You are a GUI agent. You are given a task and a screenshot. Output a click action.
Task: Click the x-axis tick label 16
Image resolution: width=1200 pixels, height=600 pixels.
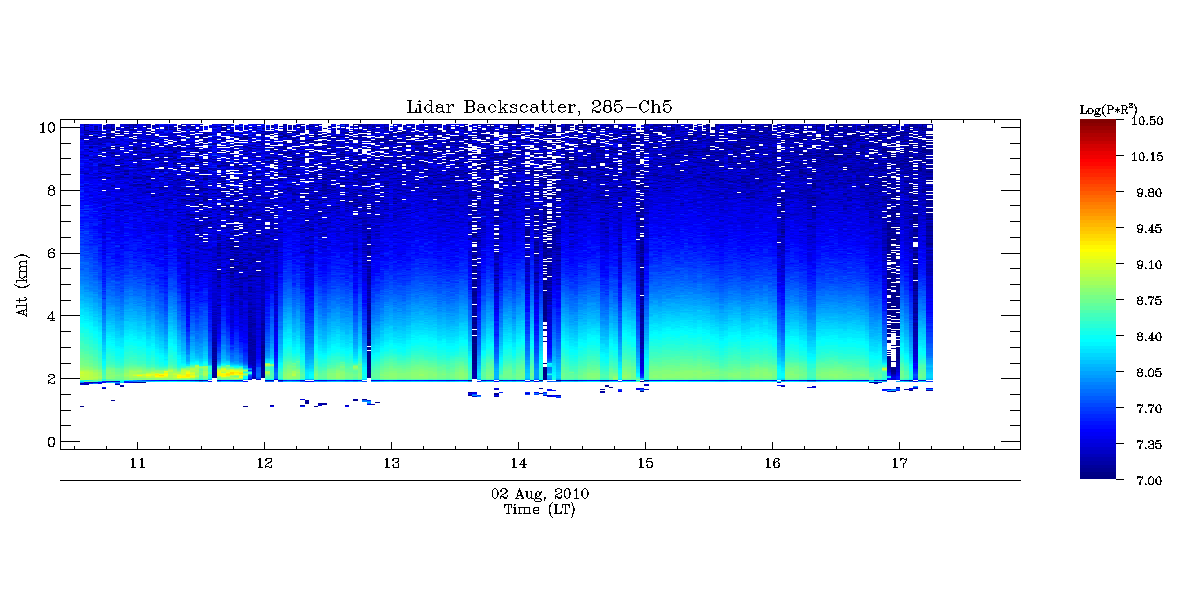click(772, 463)
